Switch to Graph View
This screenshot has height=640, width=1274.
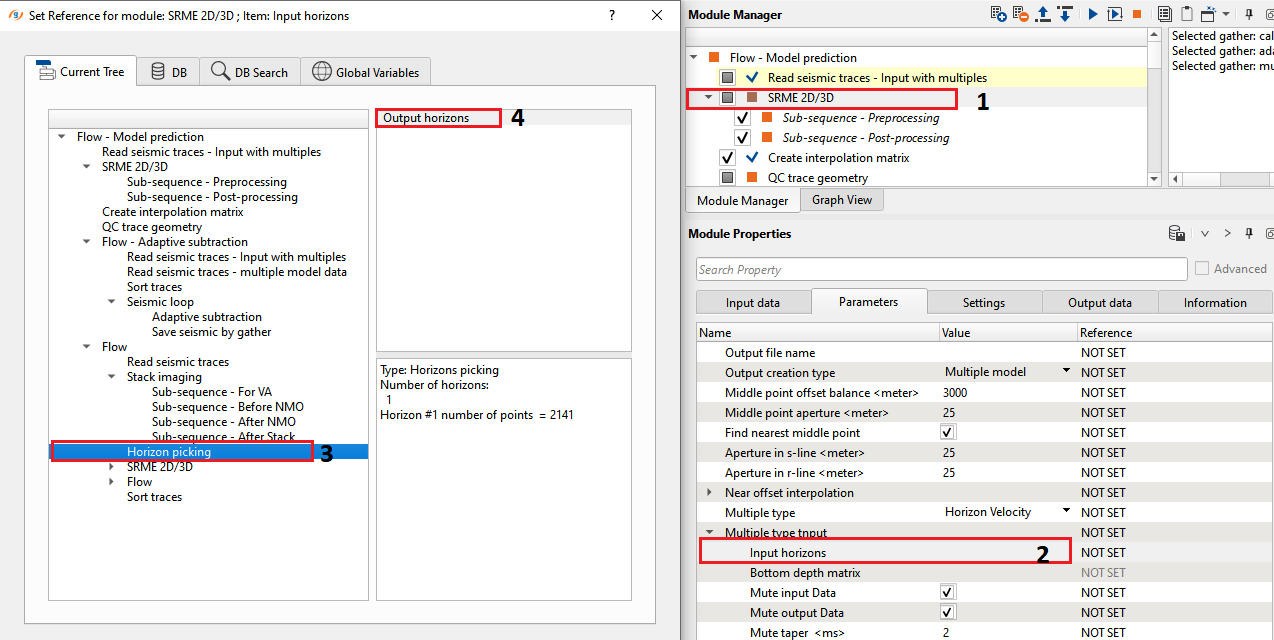click(841, 200)
